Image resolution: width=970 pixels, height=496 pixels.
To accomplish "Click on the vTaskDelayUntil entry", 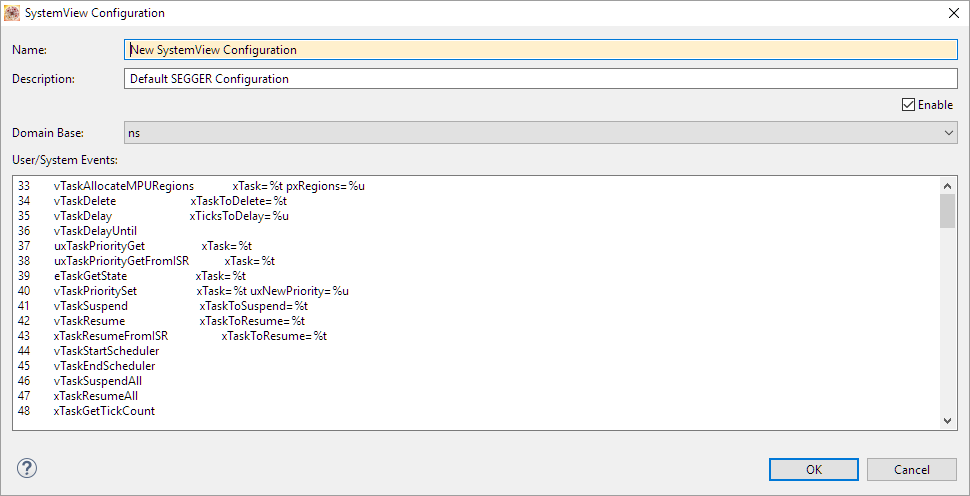I will (95, 231).
